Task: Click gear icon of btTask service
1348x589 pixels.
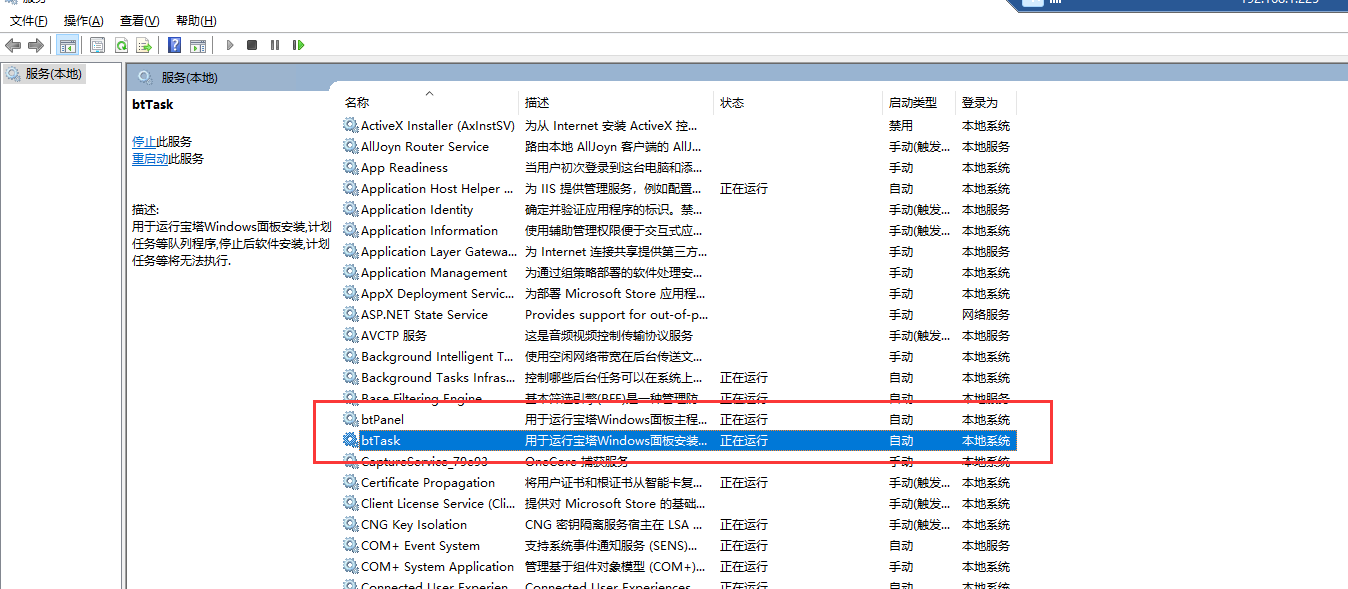Action: [x=350, y=441]
